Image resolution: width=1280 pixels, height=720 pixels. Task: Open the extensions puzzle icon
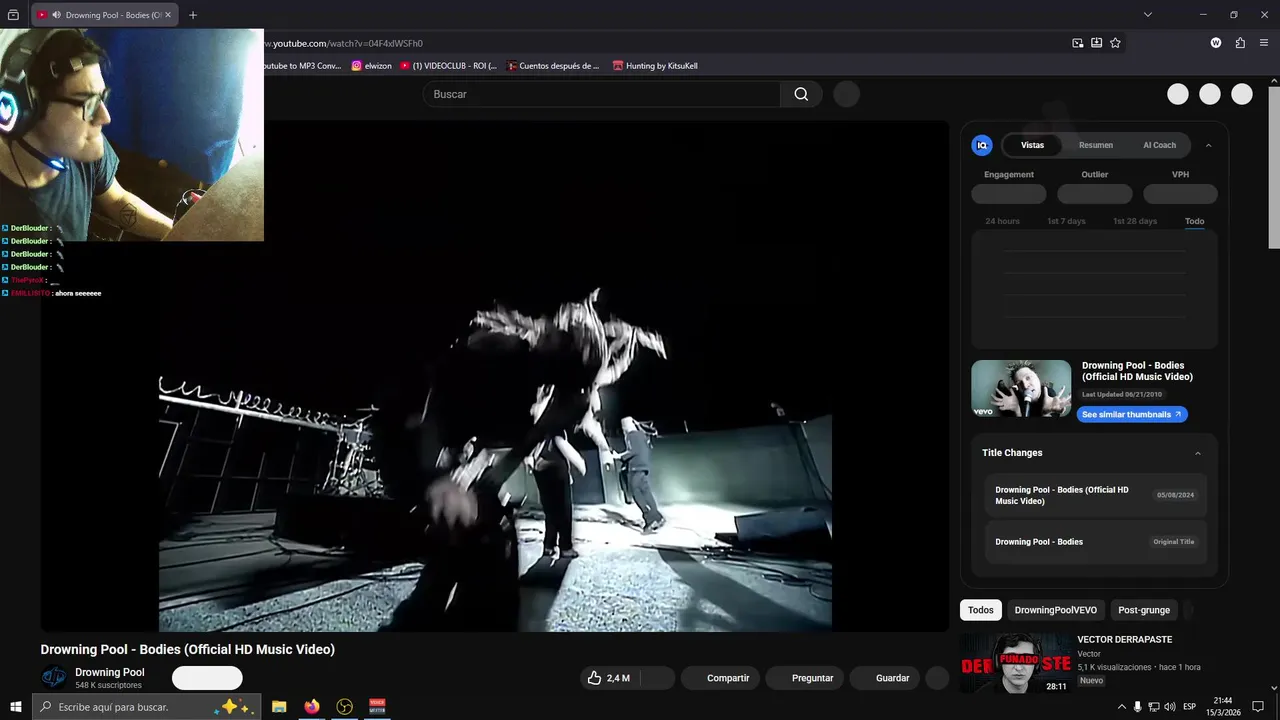coord(1240,43)
